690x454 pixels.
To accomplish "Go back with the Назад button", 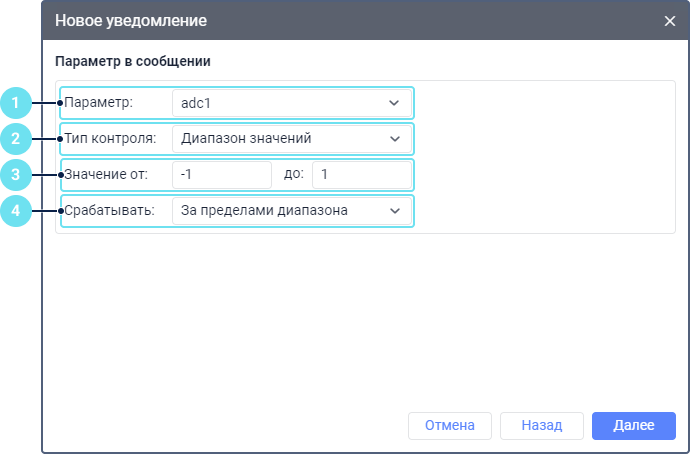I will [541, 425].
